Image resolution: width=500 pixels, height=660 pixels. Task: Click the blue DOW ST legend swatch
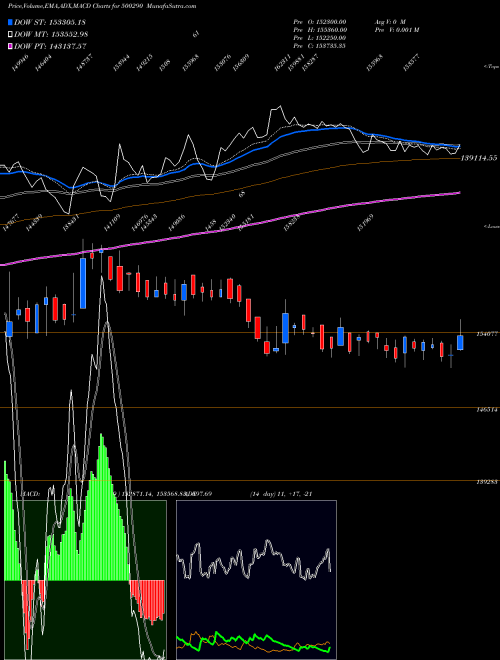point(10,22)
